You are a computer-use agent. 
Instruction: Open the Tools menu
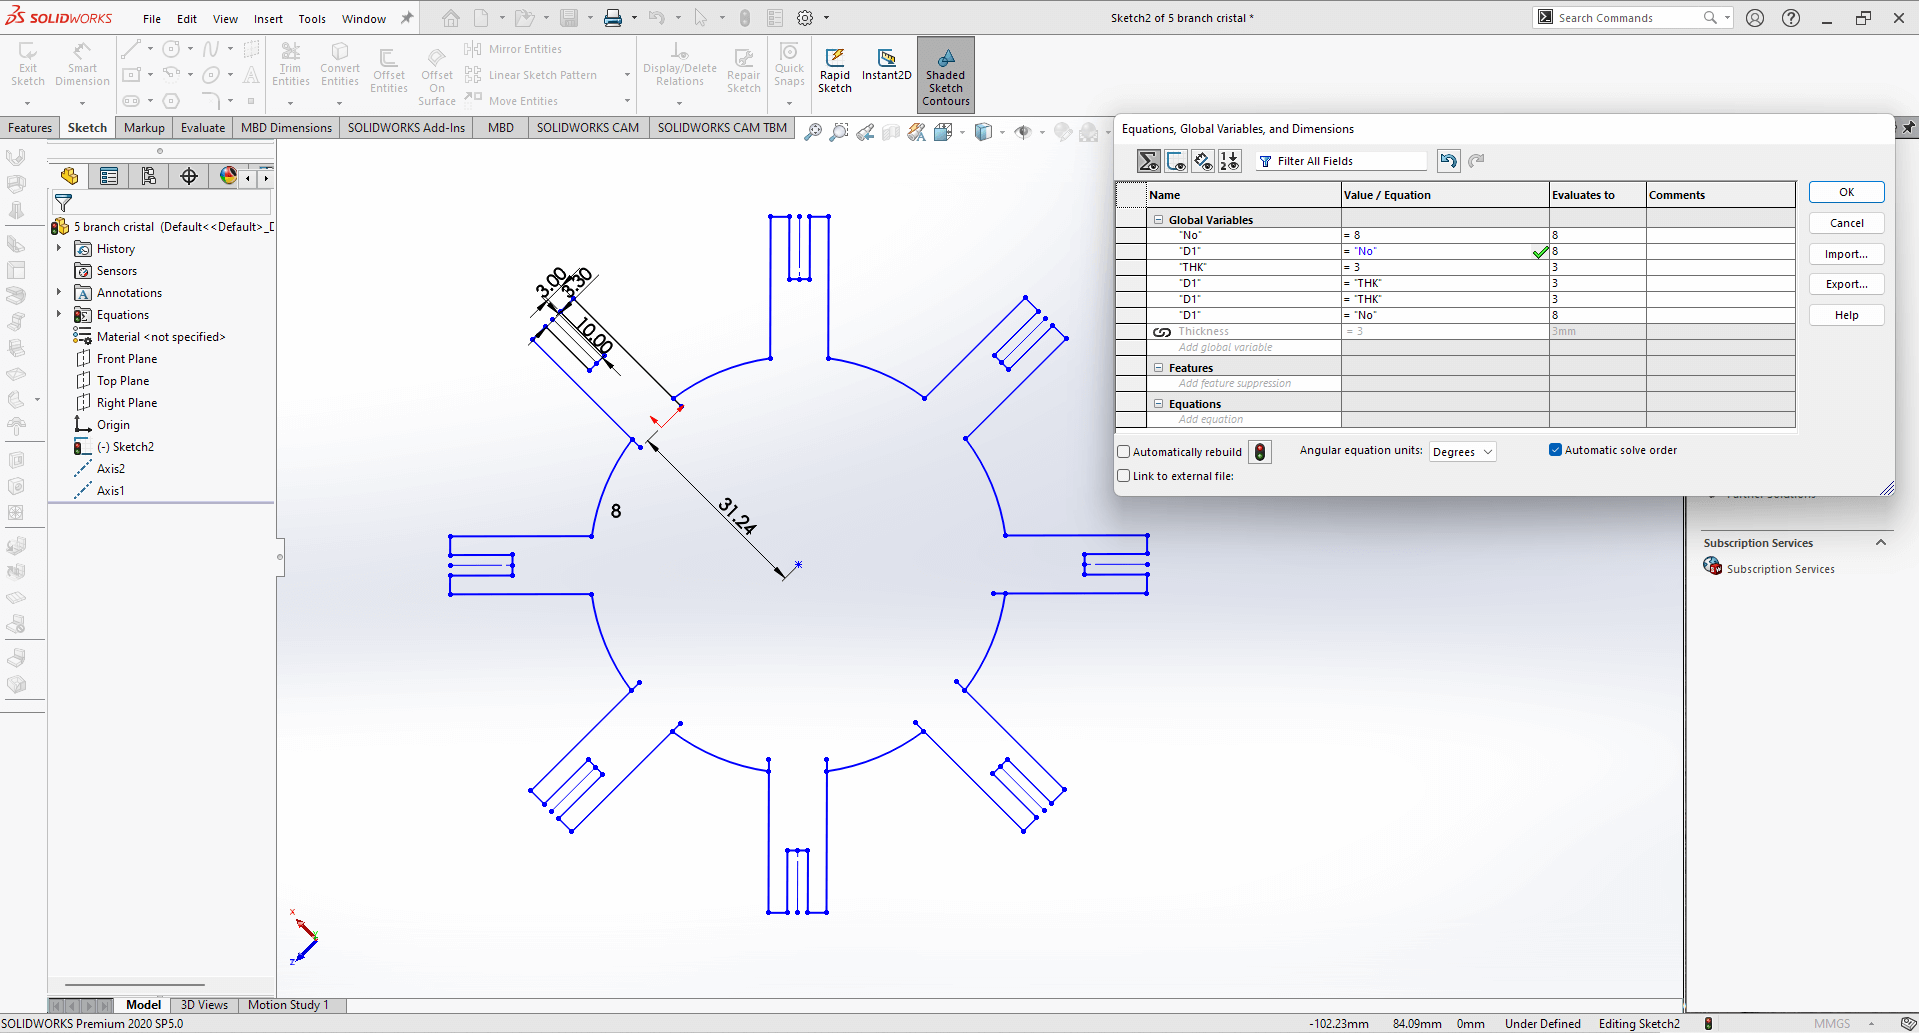(x=312, y=19)
